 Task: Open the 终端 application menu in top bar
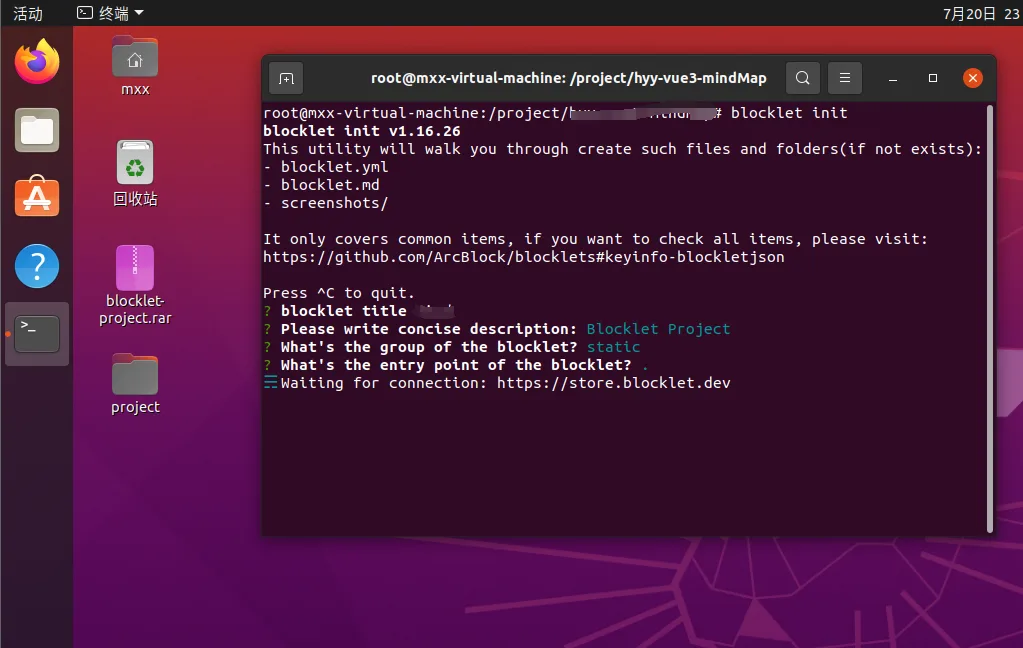pos(110,13)
